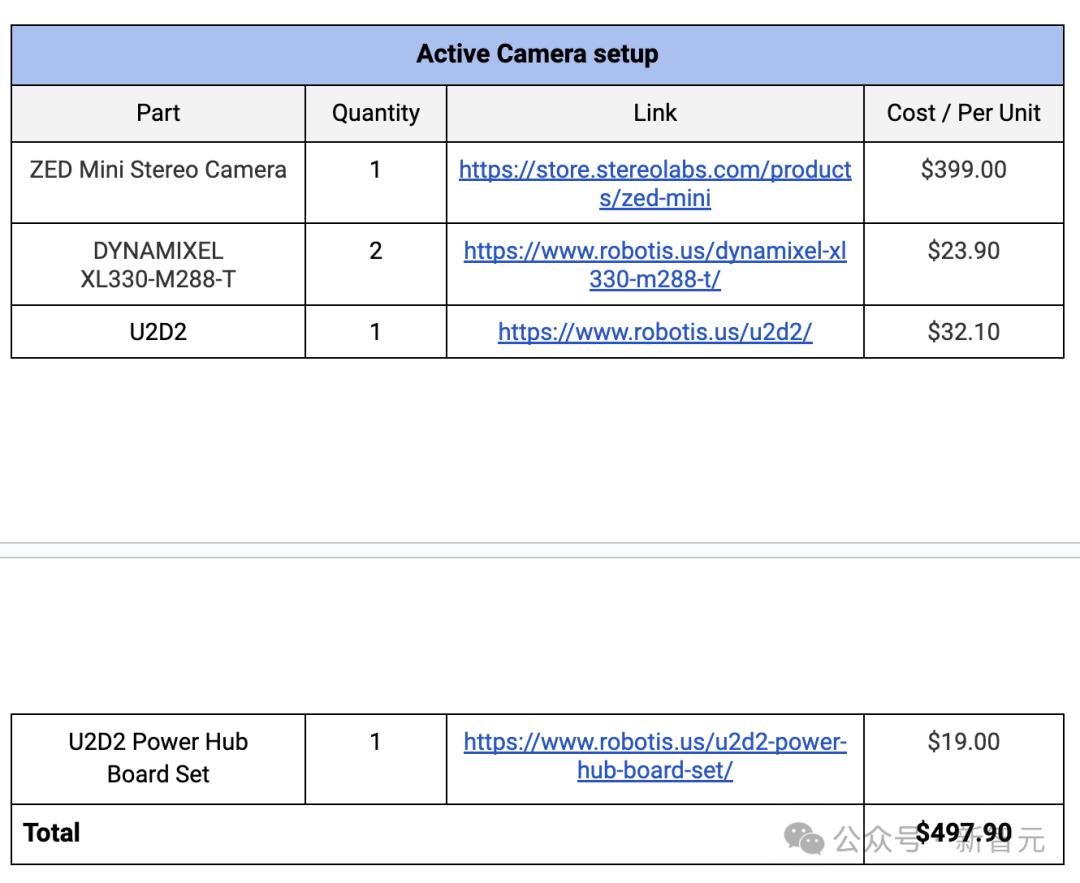Viewport: 1080px width, 883px height.
Task: Open the u2d2-power-hub-board-set link
Action: click(x=654, y=756)
